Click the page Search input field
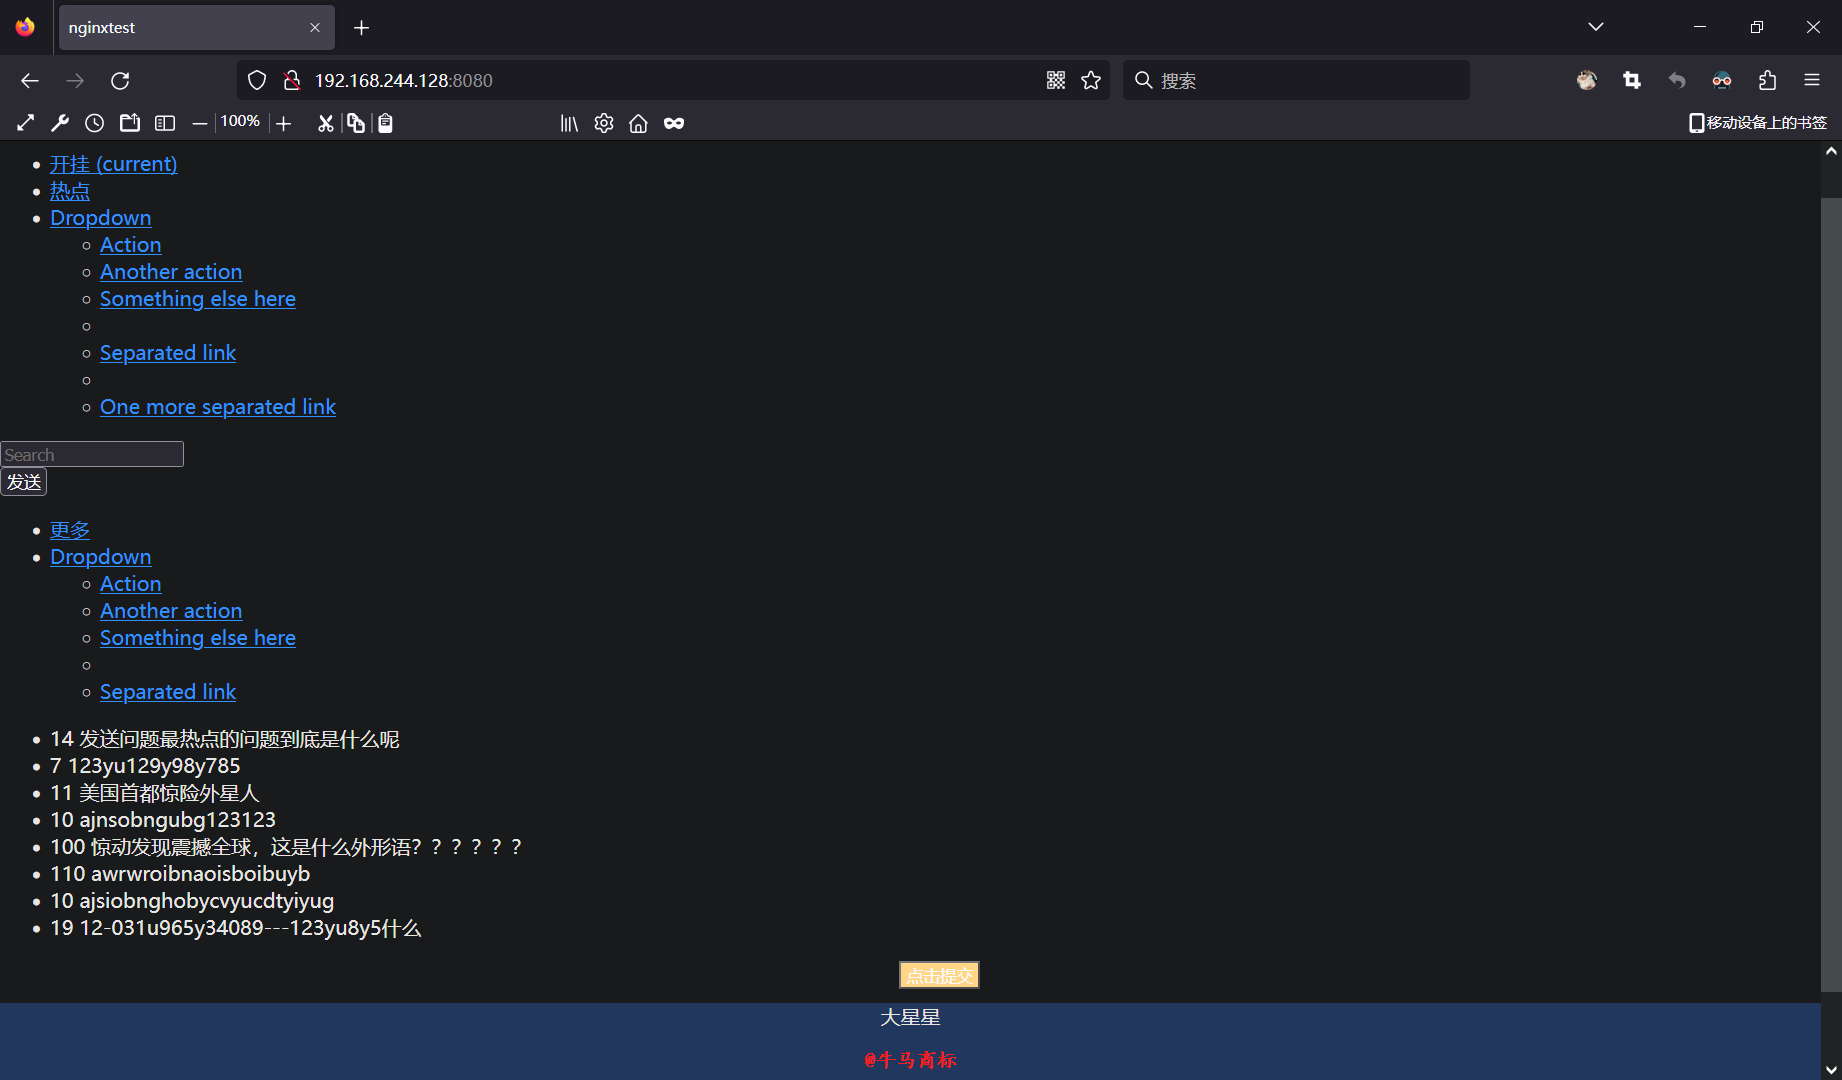This screenshot has width=1842, height=1080. 92,454
